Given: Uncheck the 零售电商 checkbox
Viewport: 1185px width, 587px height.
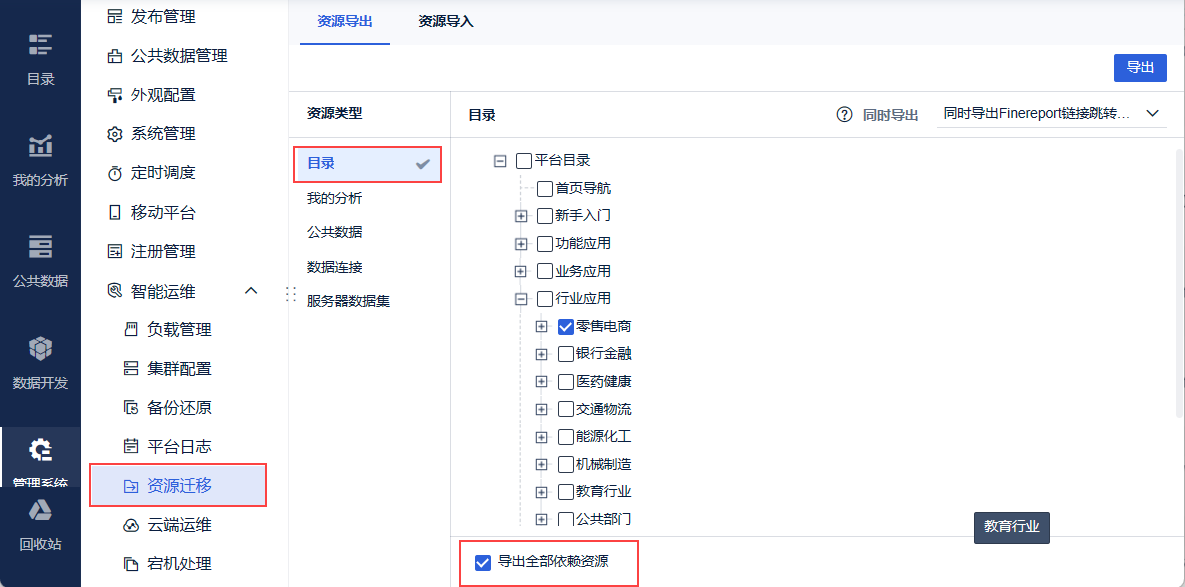Looking at the screenshot, I should [x=566, y=326].
